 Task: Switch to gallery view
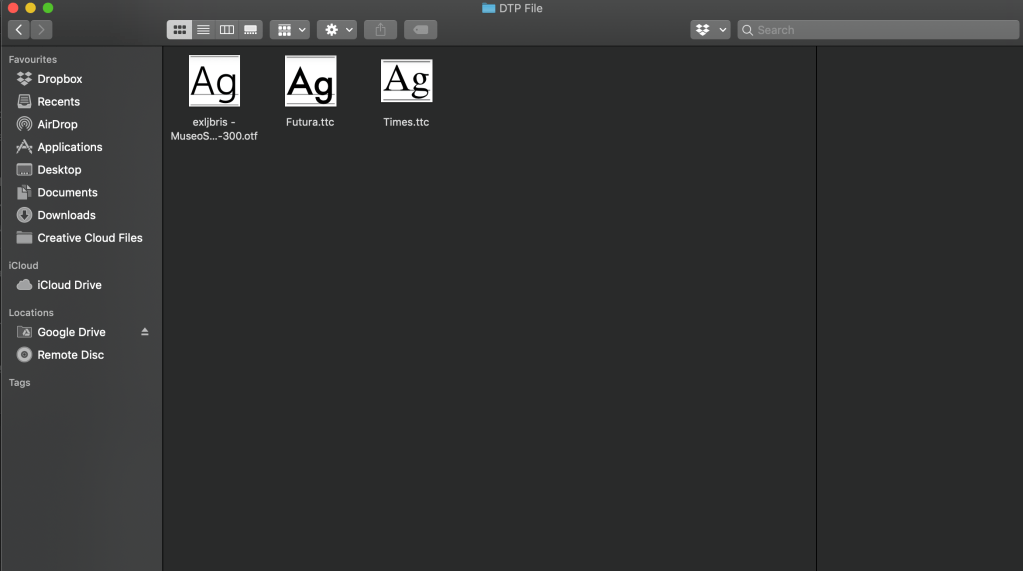click(250, 30)
